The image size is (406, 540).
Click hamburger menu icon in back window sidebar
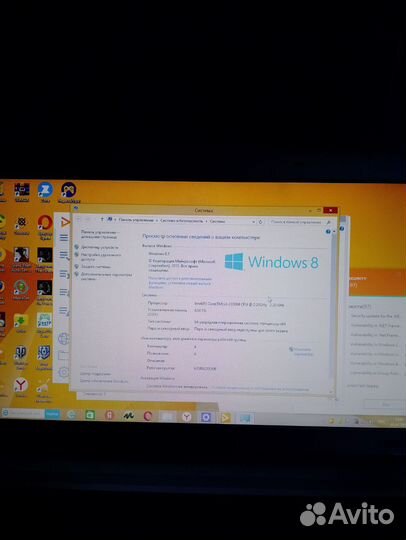click(64, 237)
